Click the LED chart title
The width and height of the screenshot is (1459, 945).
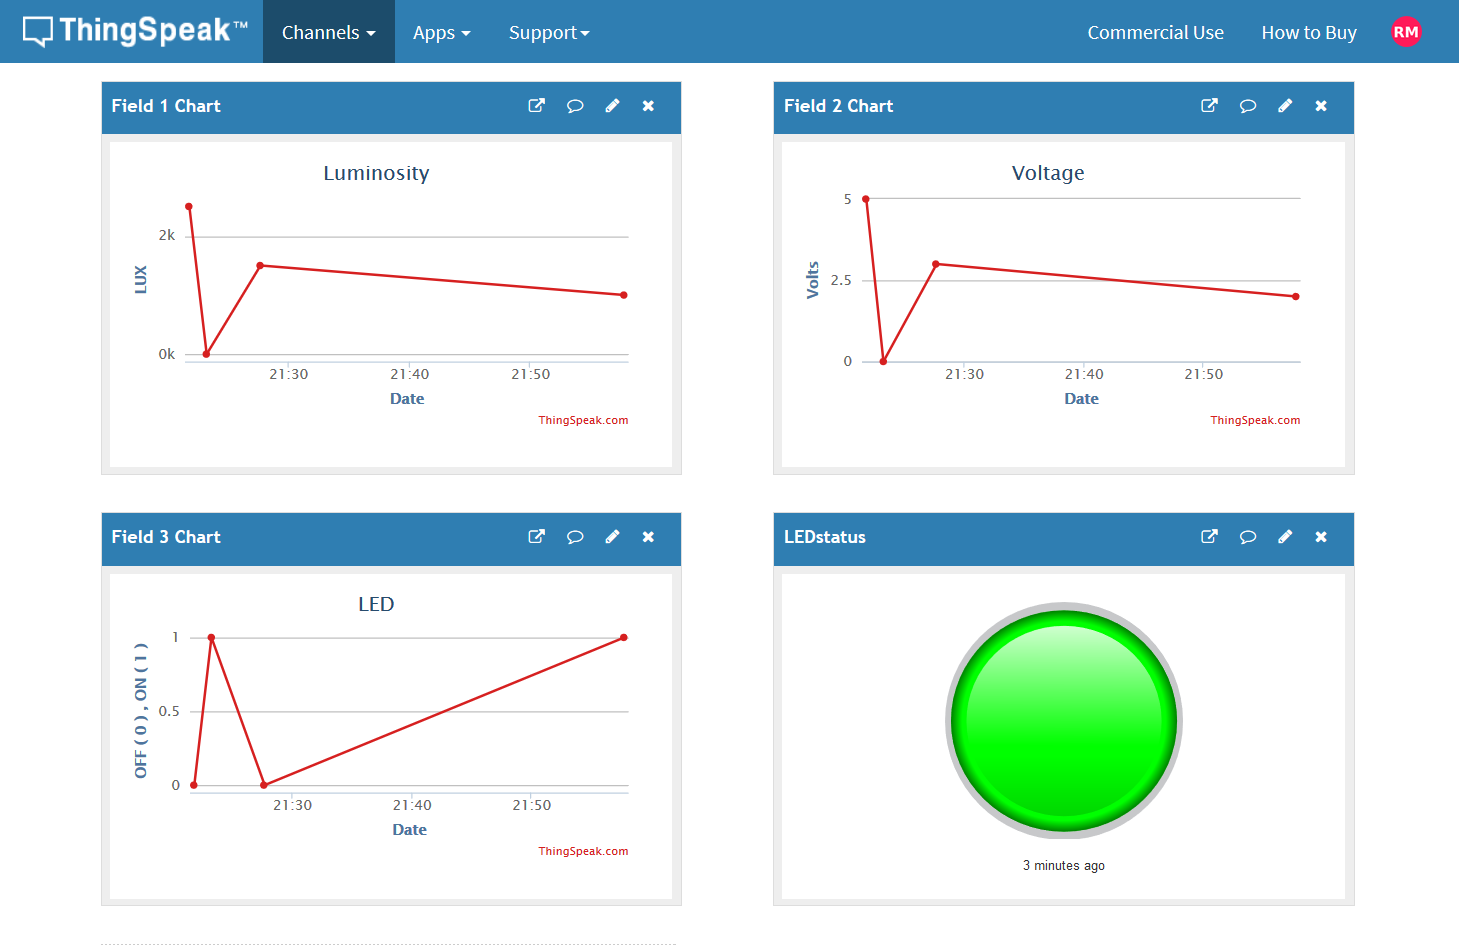[376, 604]
